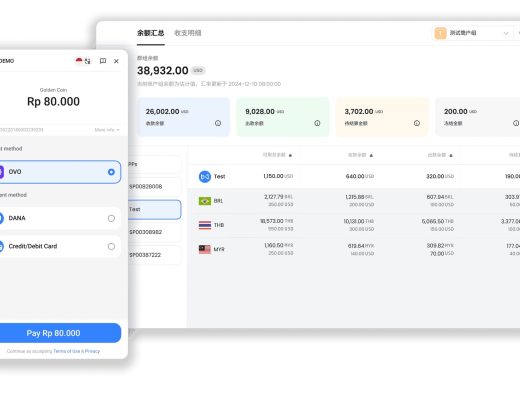Select the OVO payment radio button
The image size is (520, 397).
click(111, 172)
